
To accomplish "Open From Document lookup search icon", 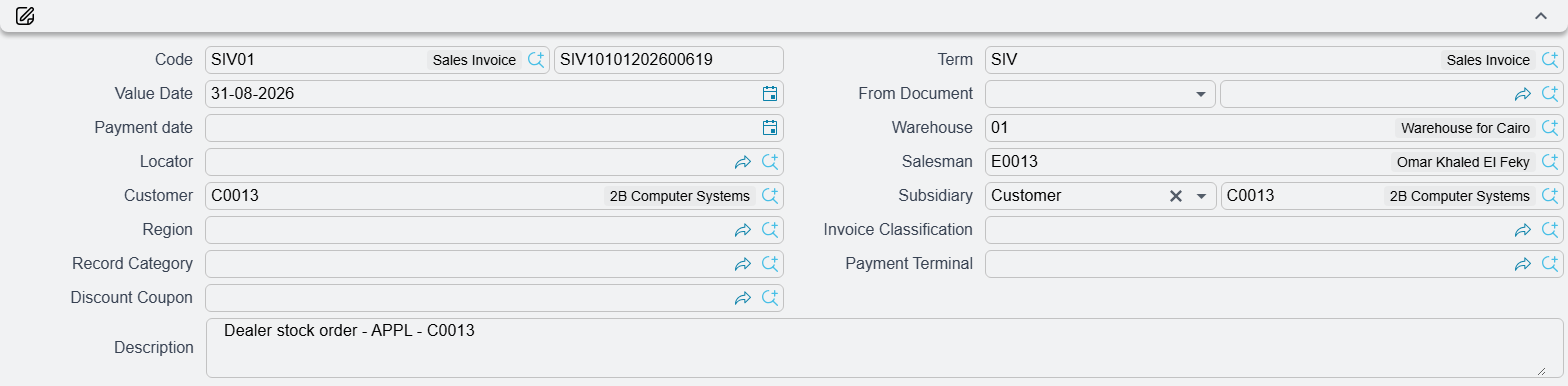I will [x=1550, y=94].
